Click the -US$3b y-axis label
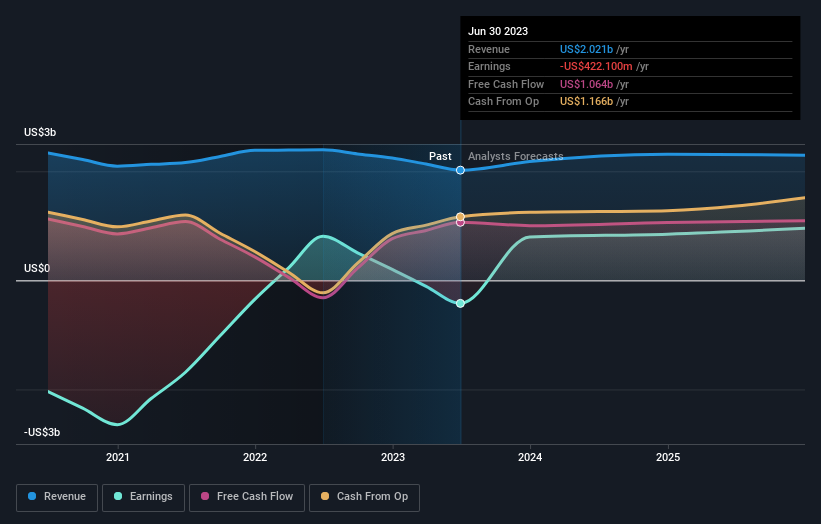The image size is (821, 524). pyautogui.click(x=42, y=432)
